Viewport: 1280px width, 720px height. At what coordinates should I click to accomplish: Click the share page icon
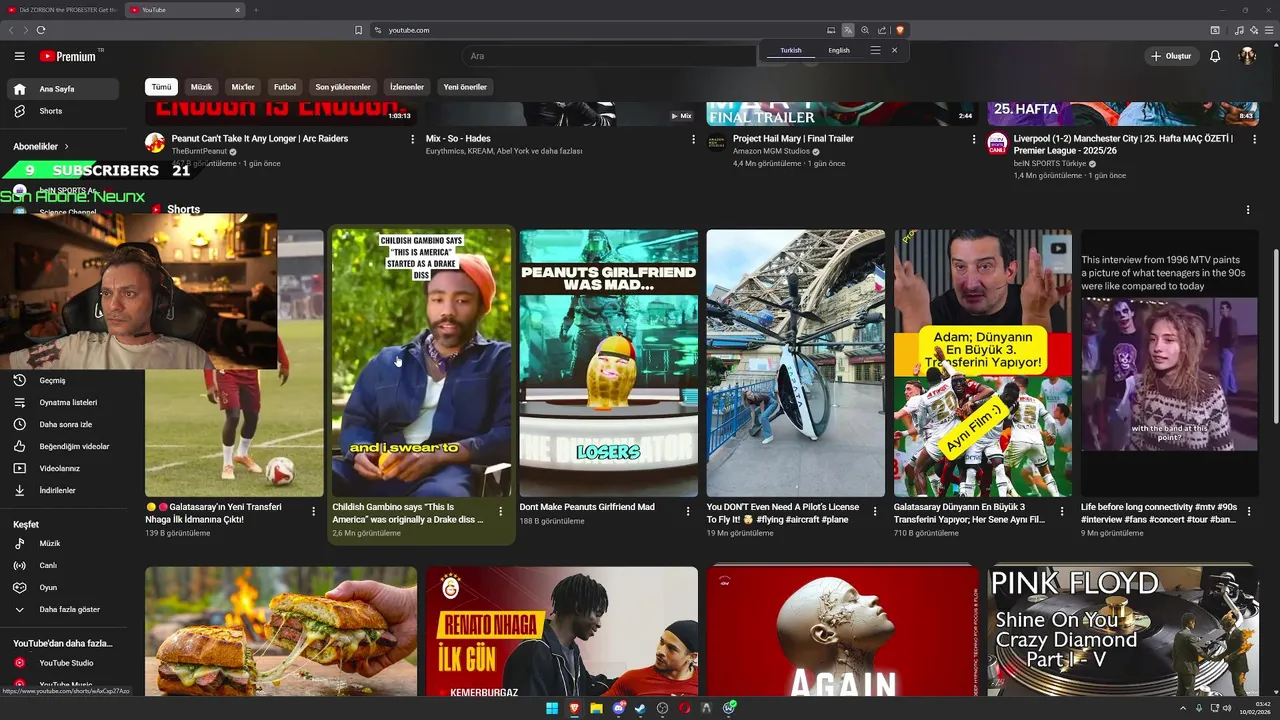click(x=882, y=30)
